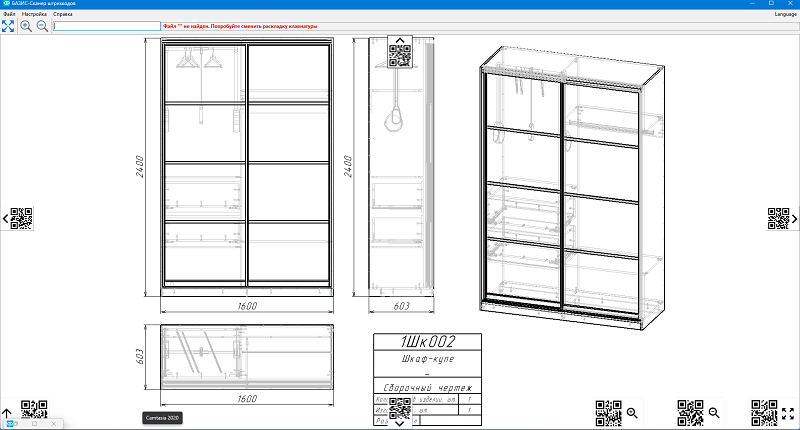The height and width of the screenshot is (430, 800).
Task: Open the Настройка menu
Action: [34, 14]
